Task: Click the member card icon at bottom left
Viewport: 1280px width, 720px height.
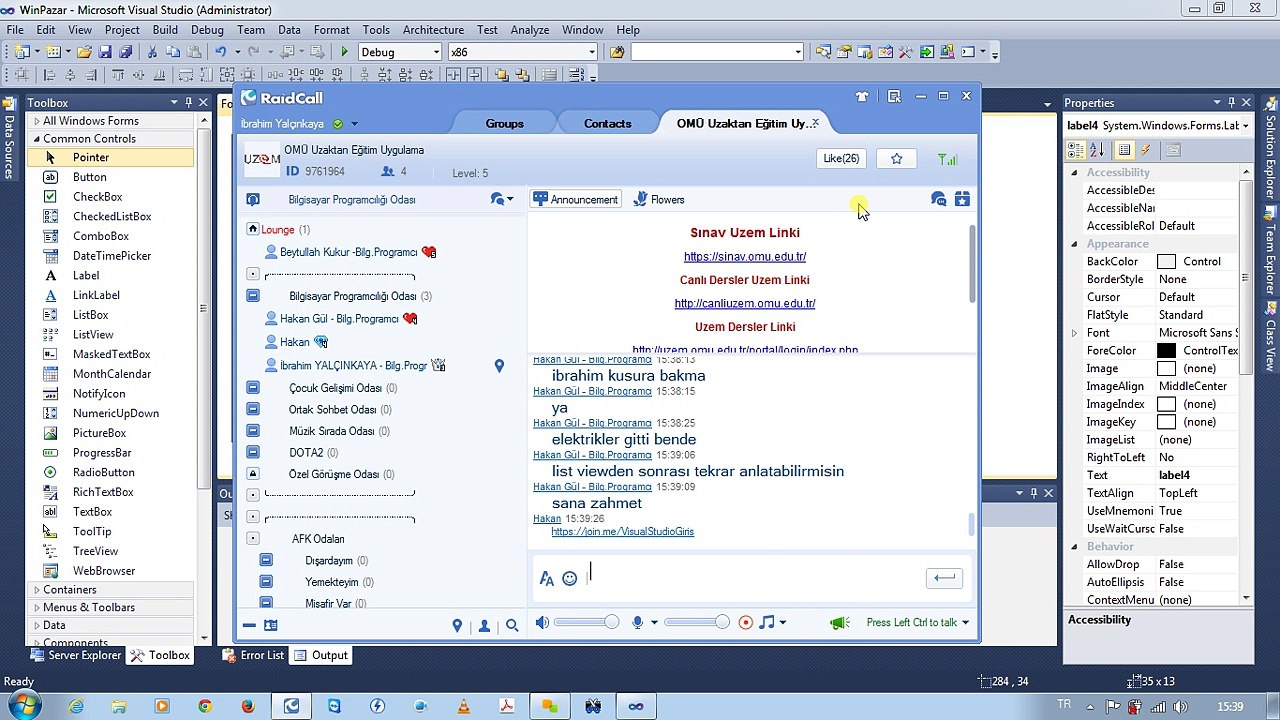Action: pyautogui.click(x=270, y=625)
